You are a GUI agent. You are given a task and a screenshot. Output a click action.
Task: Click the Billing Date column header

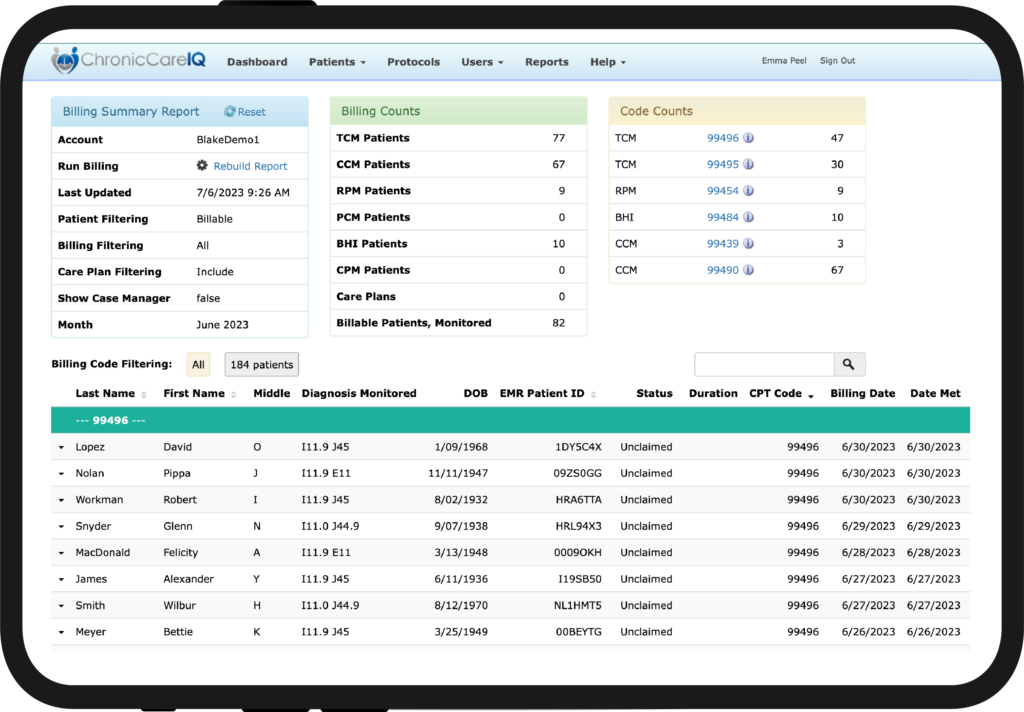click(x=862, y=393)
